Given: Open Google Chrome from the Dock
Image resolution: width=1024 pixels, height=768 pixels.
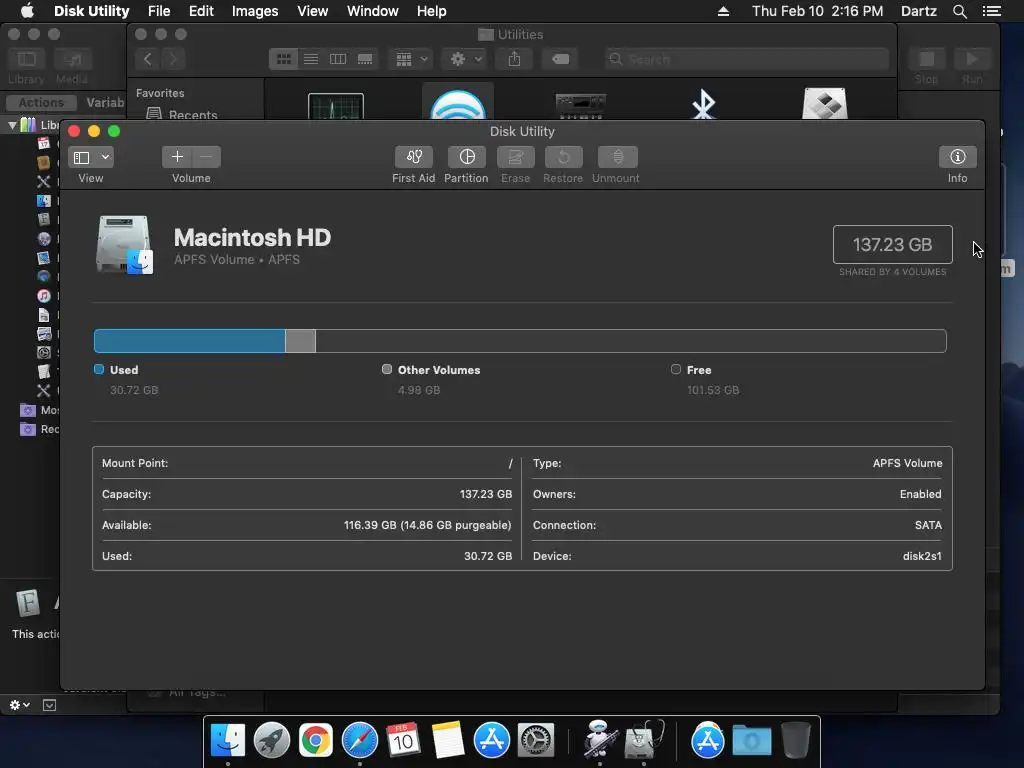Looking at the screenshot, I should pos(315,740).
